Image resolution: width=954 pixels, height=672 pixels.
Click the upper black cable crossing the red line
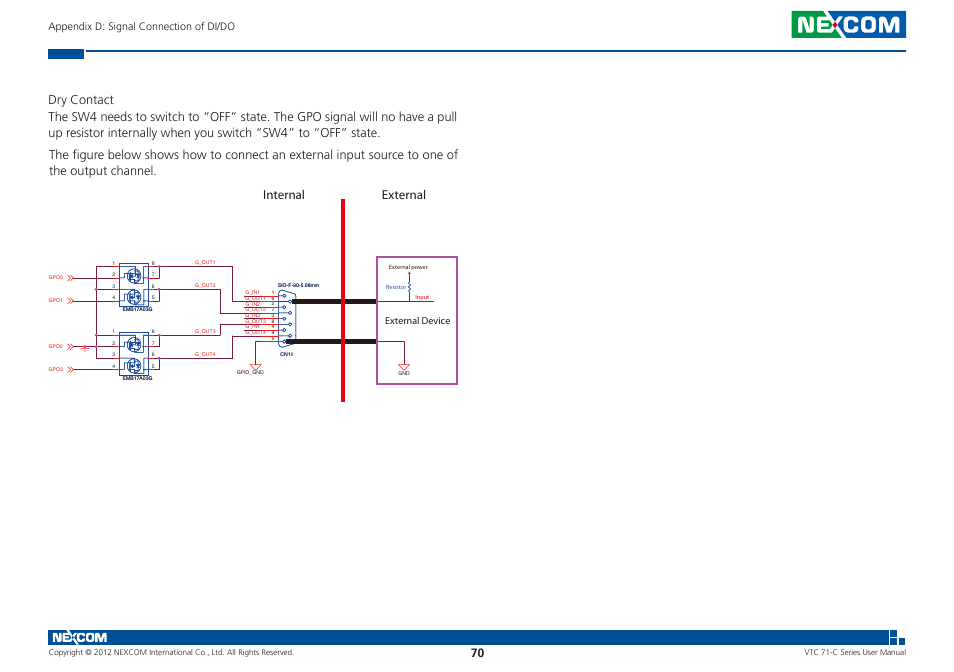(334, 301)
